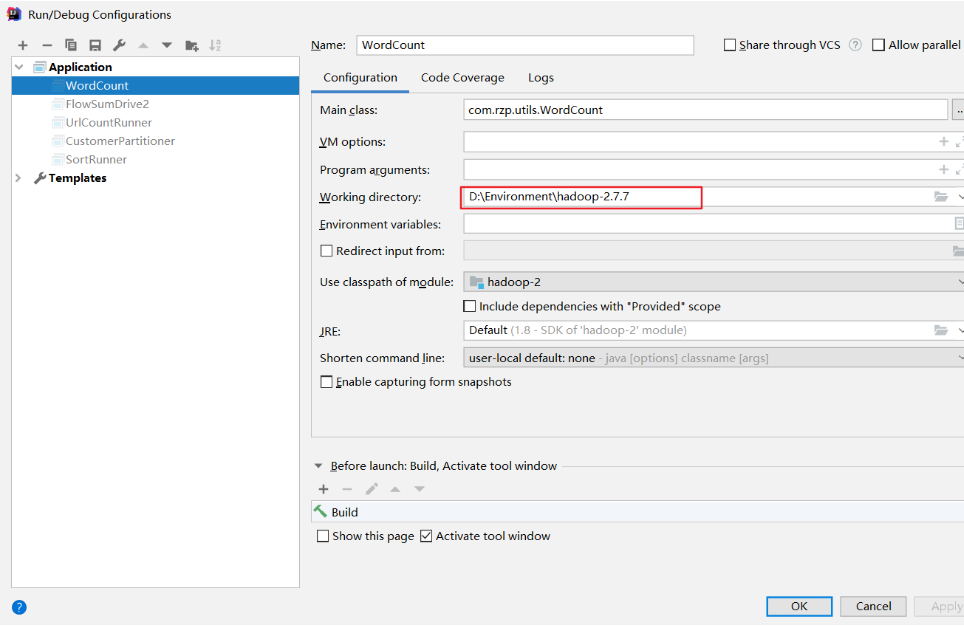Open Use classpath of module dropdown
Viewport: 964px width, 627px height.
click(713, 282)
